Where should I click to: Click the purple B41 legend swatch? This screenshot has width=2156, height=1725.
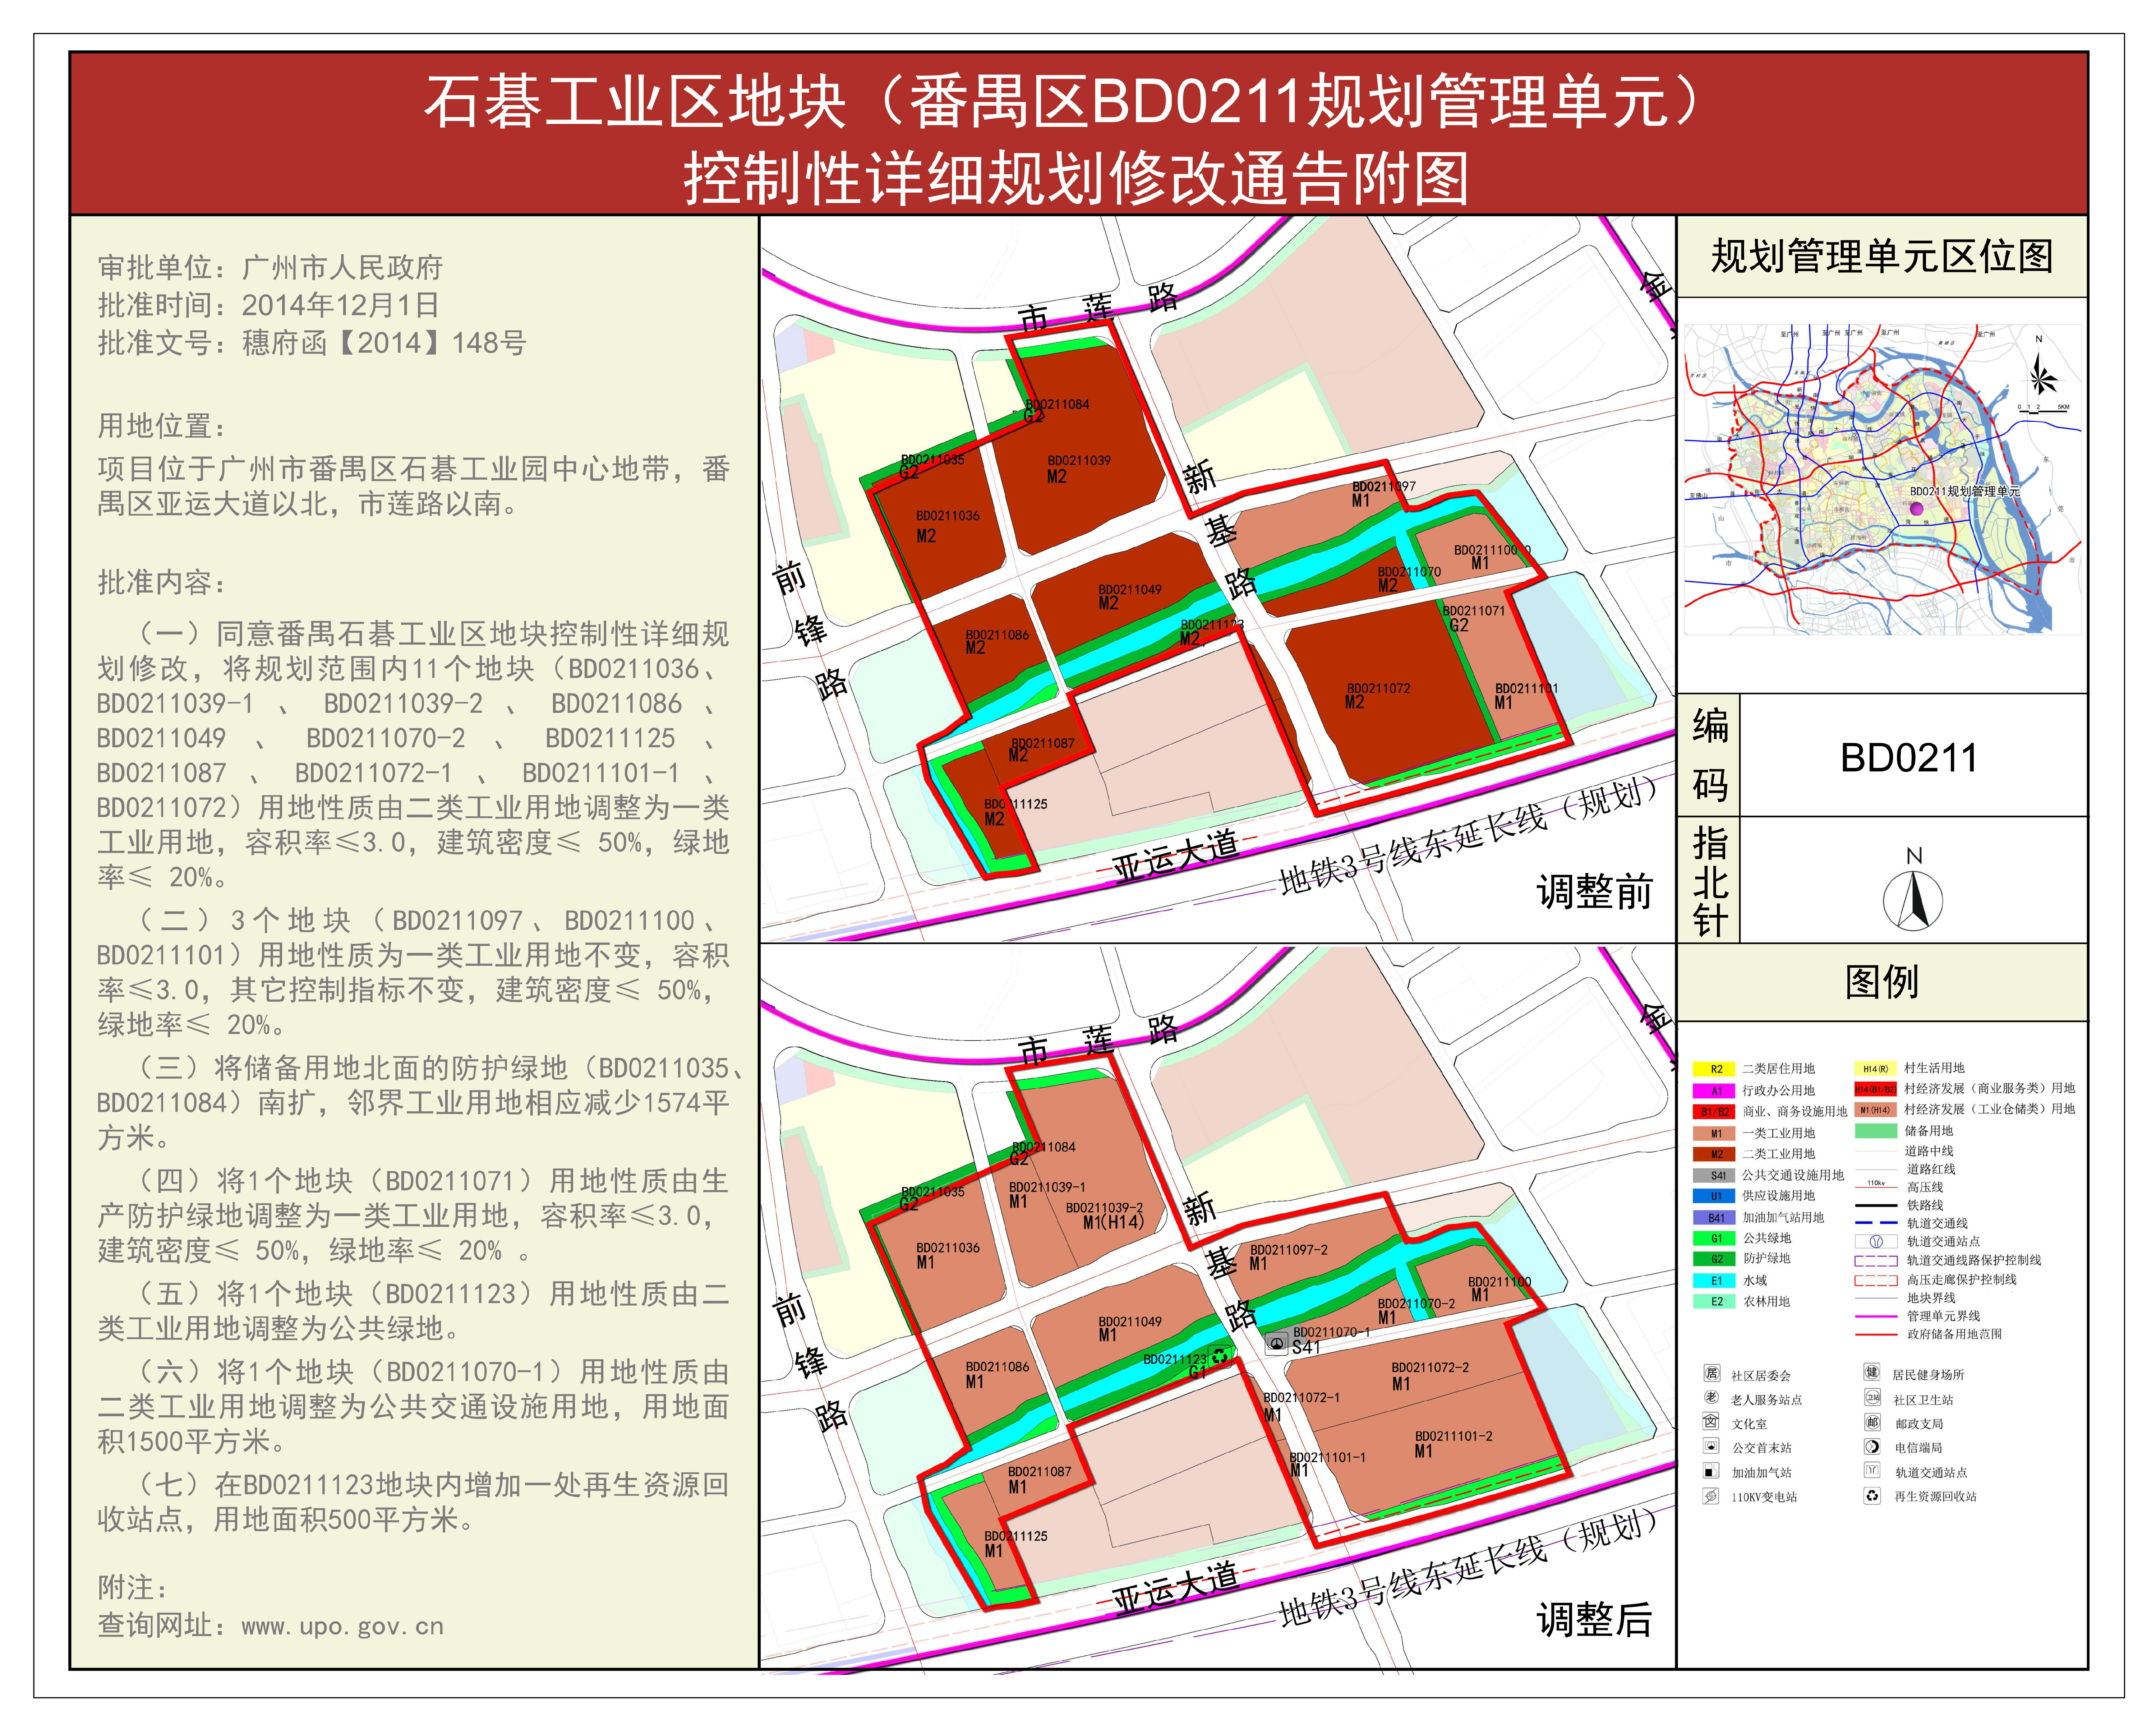point(1714,1217)
